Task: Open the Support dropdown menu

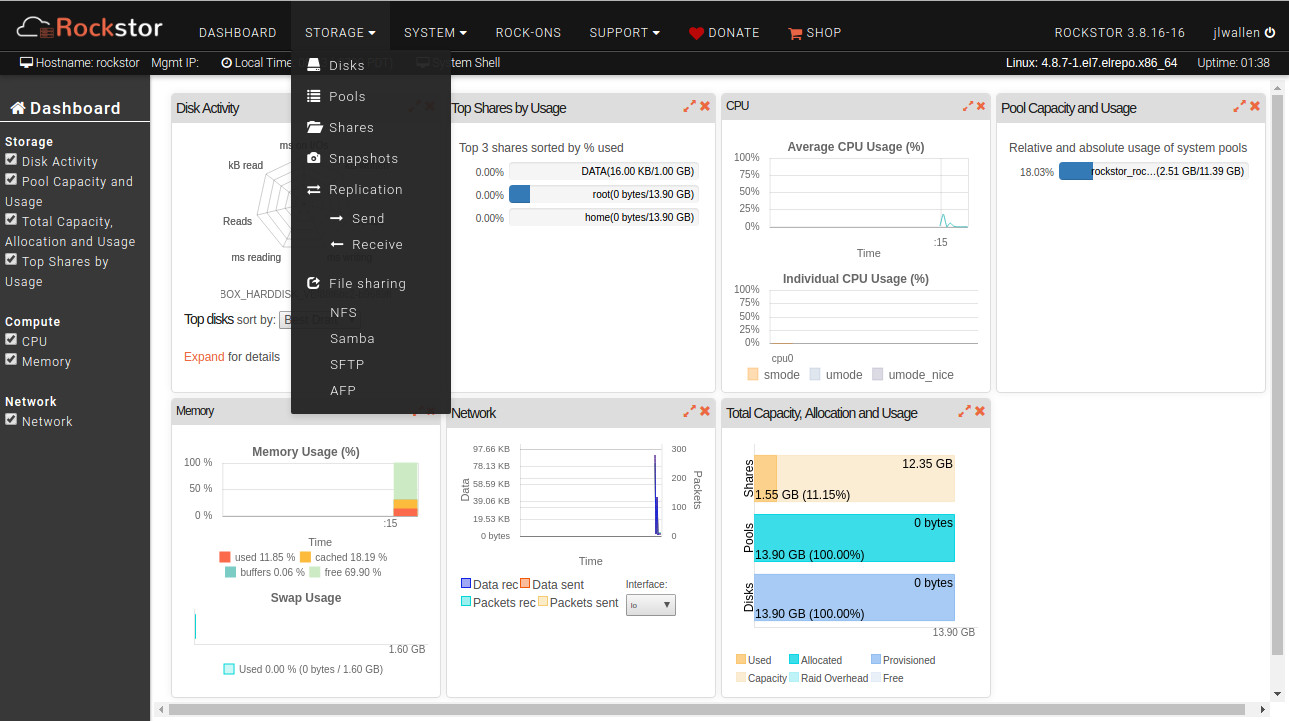Action: tap(624, 33)
